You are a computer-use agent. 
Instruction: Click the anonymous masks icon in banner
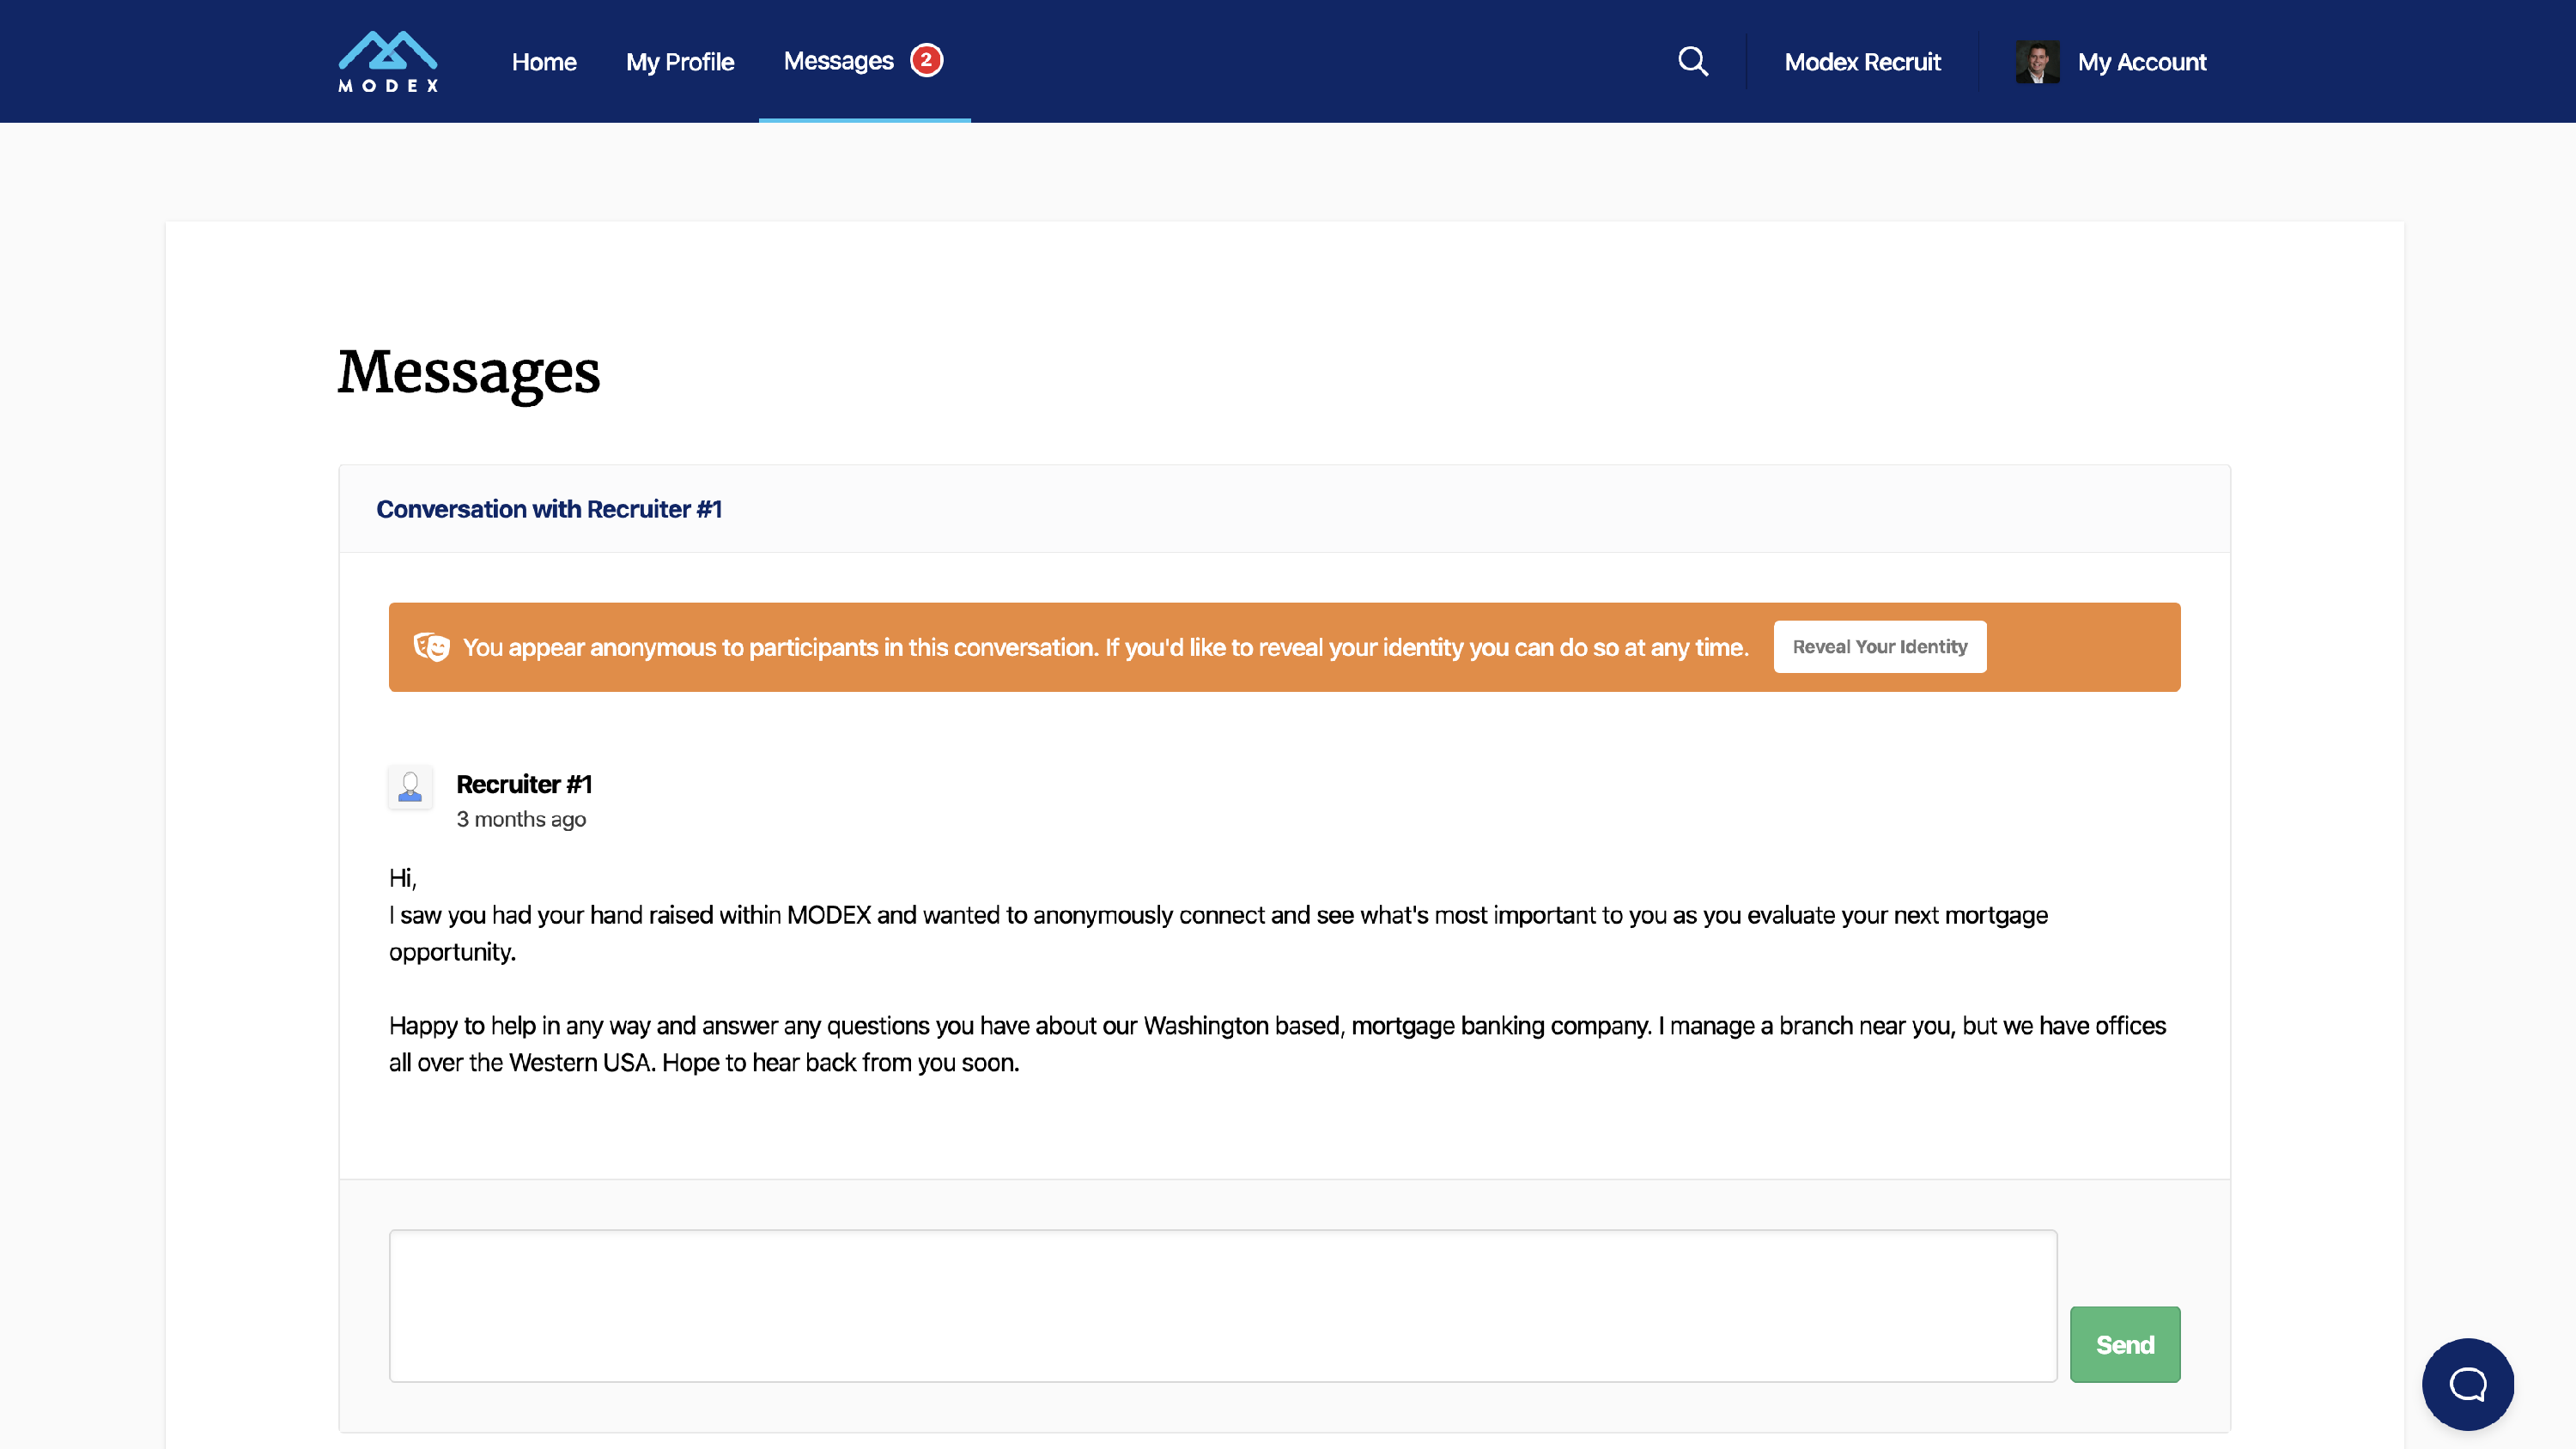click(x=432, y=647)
